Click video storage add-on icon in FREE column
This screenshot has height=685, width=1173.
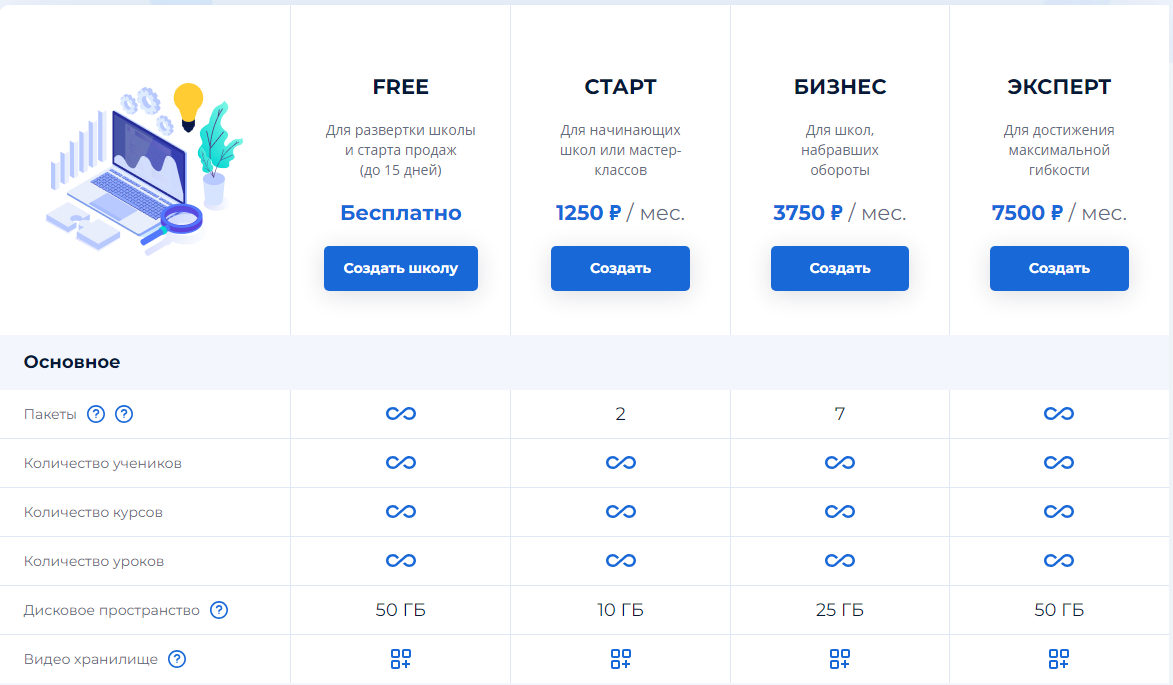400,659
